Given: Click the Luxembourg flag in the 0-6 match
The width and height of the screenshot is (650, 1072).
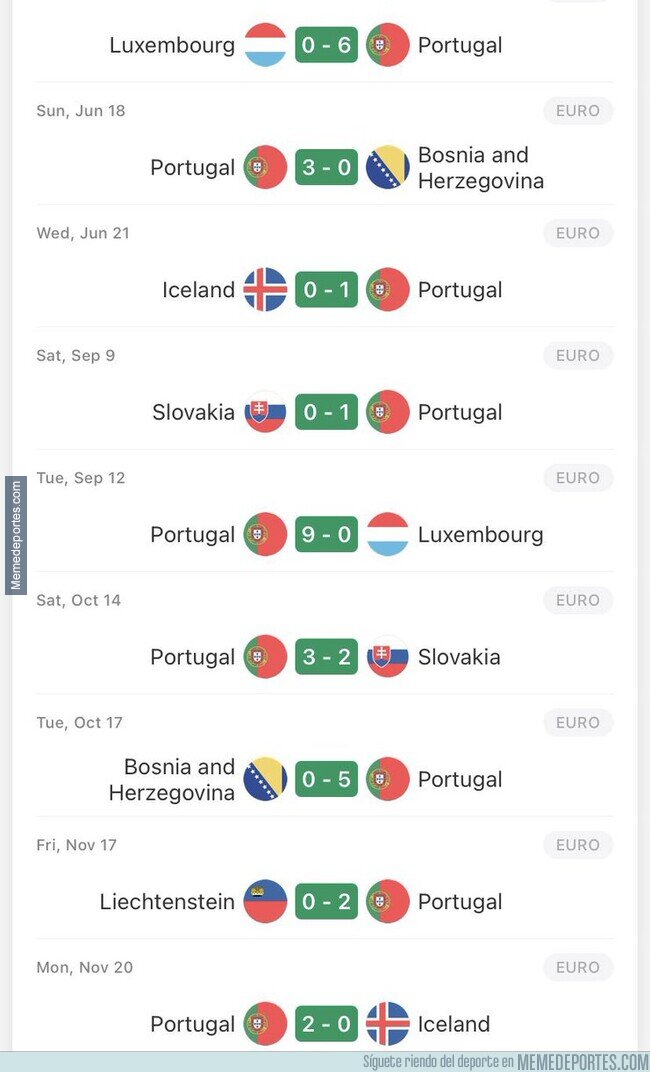Looking at the screenshot, I should 265,45.
